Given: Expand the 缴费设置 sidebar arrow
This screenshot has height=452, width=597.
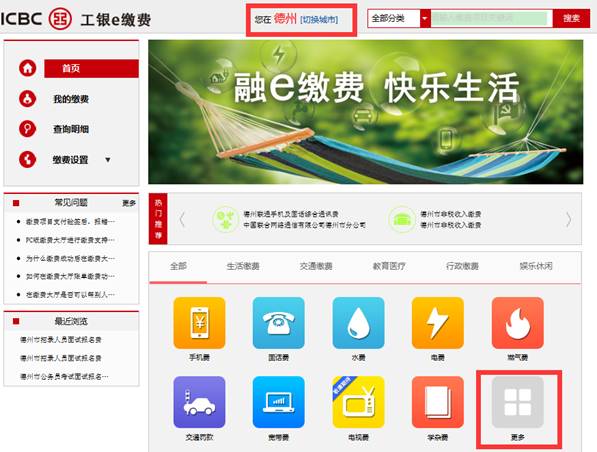Looking at the screenshot, I should pyautogui.click(x=108, y=160).
